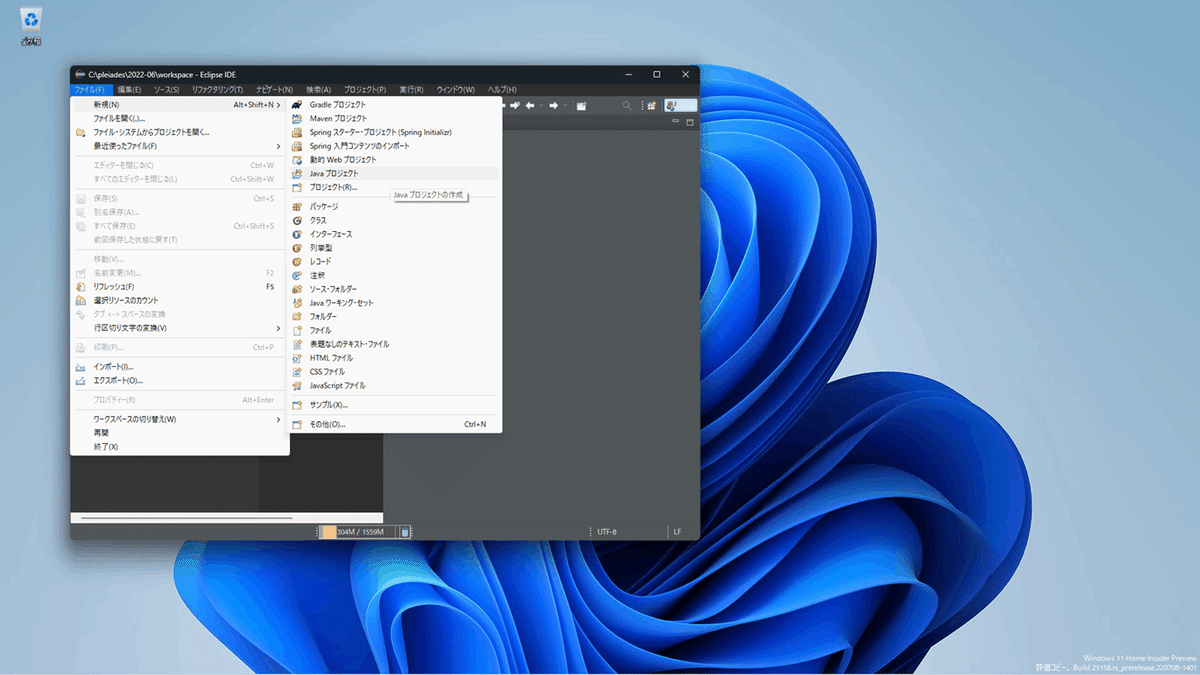Open サンプル(X)... from the new submenu

tap(394, 405)
